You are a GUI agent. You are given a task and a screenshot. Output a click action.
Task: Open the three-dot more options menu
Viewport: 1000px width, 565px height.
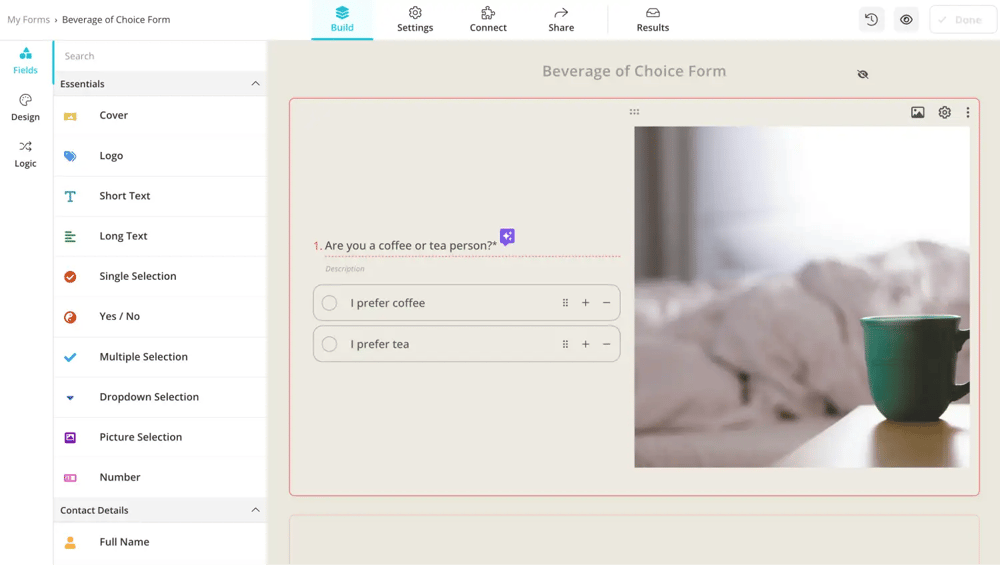pos(967,113)
